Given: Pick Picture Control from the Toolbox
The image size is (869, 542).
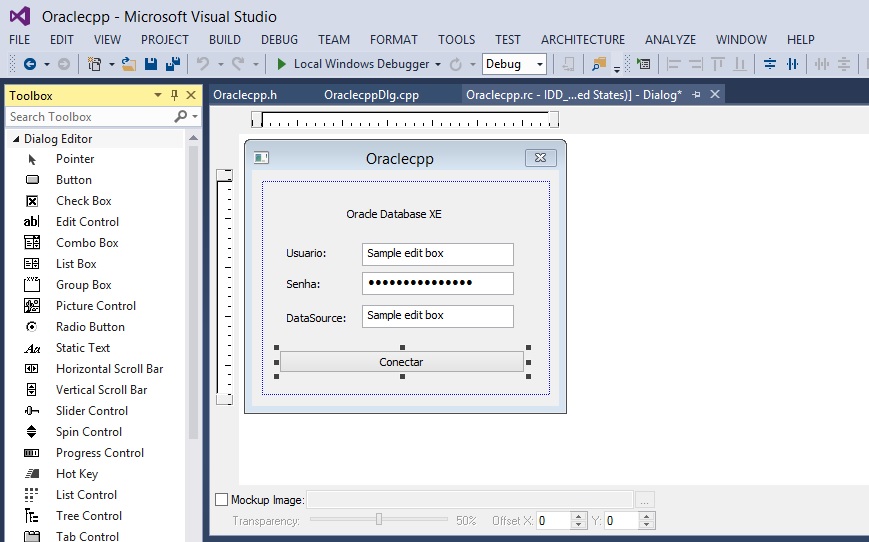Looking at the screenshot, I should (x=95, y=306).
